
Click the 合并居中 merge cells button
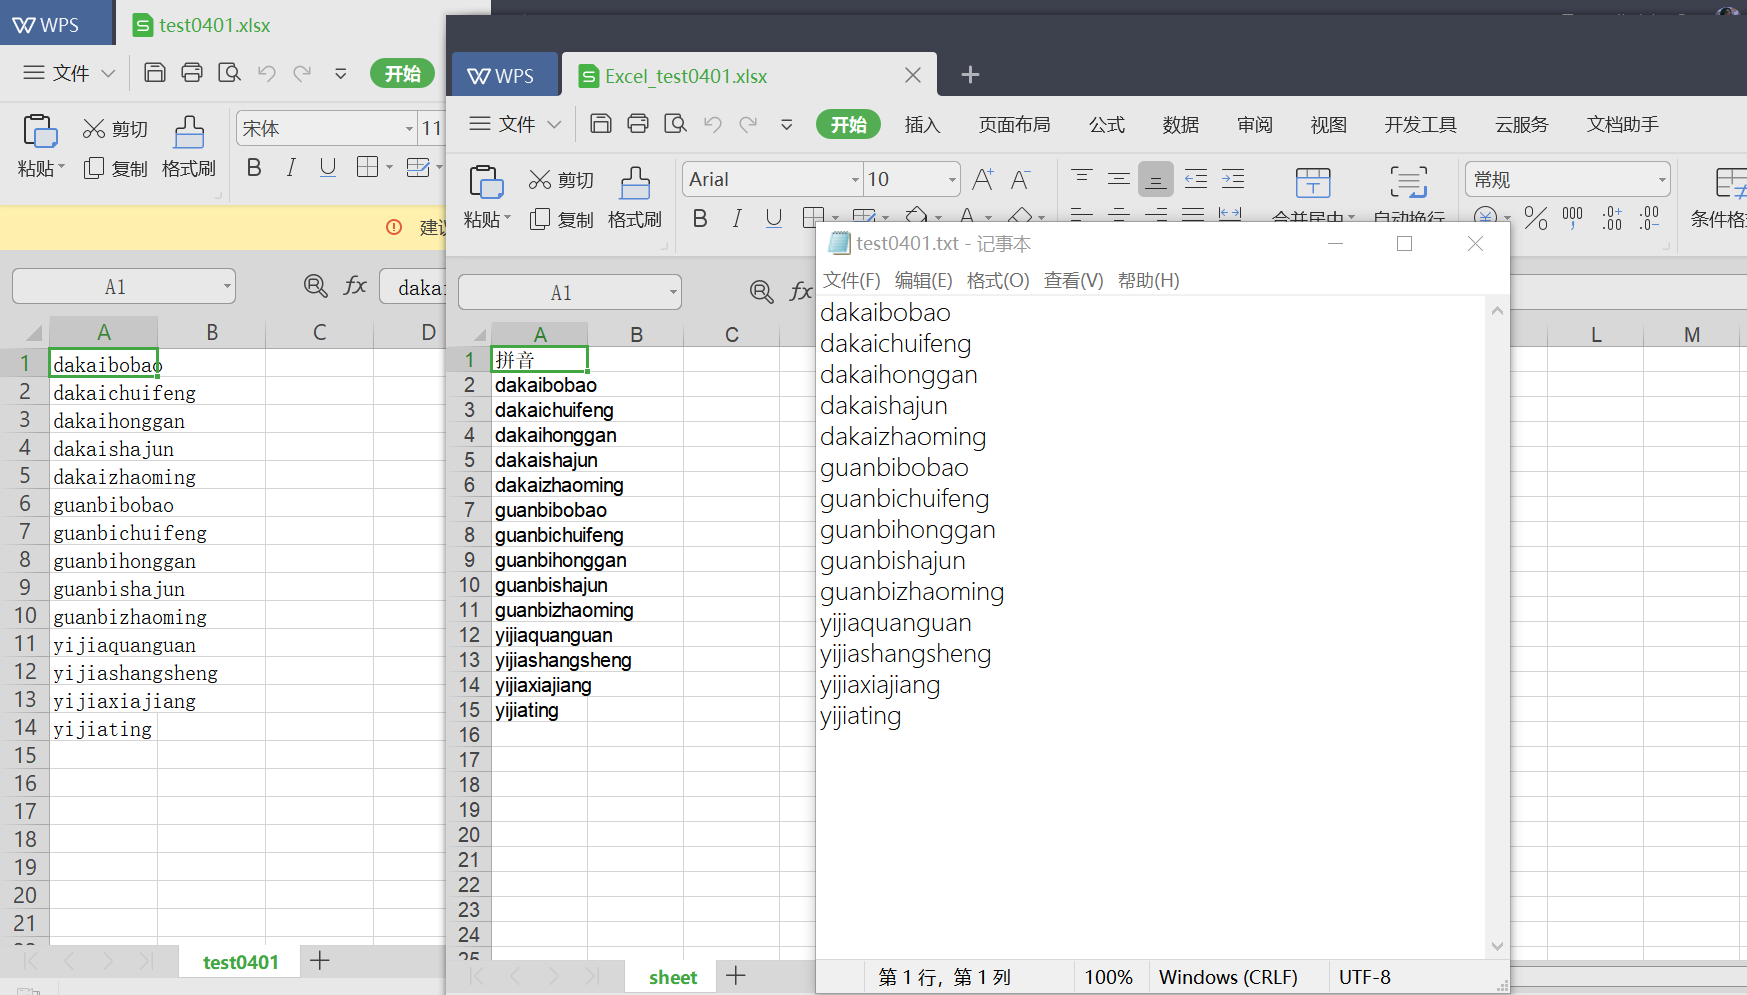[1313, 190]
